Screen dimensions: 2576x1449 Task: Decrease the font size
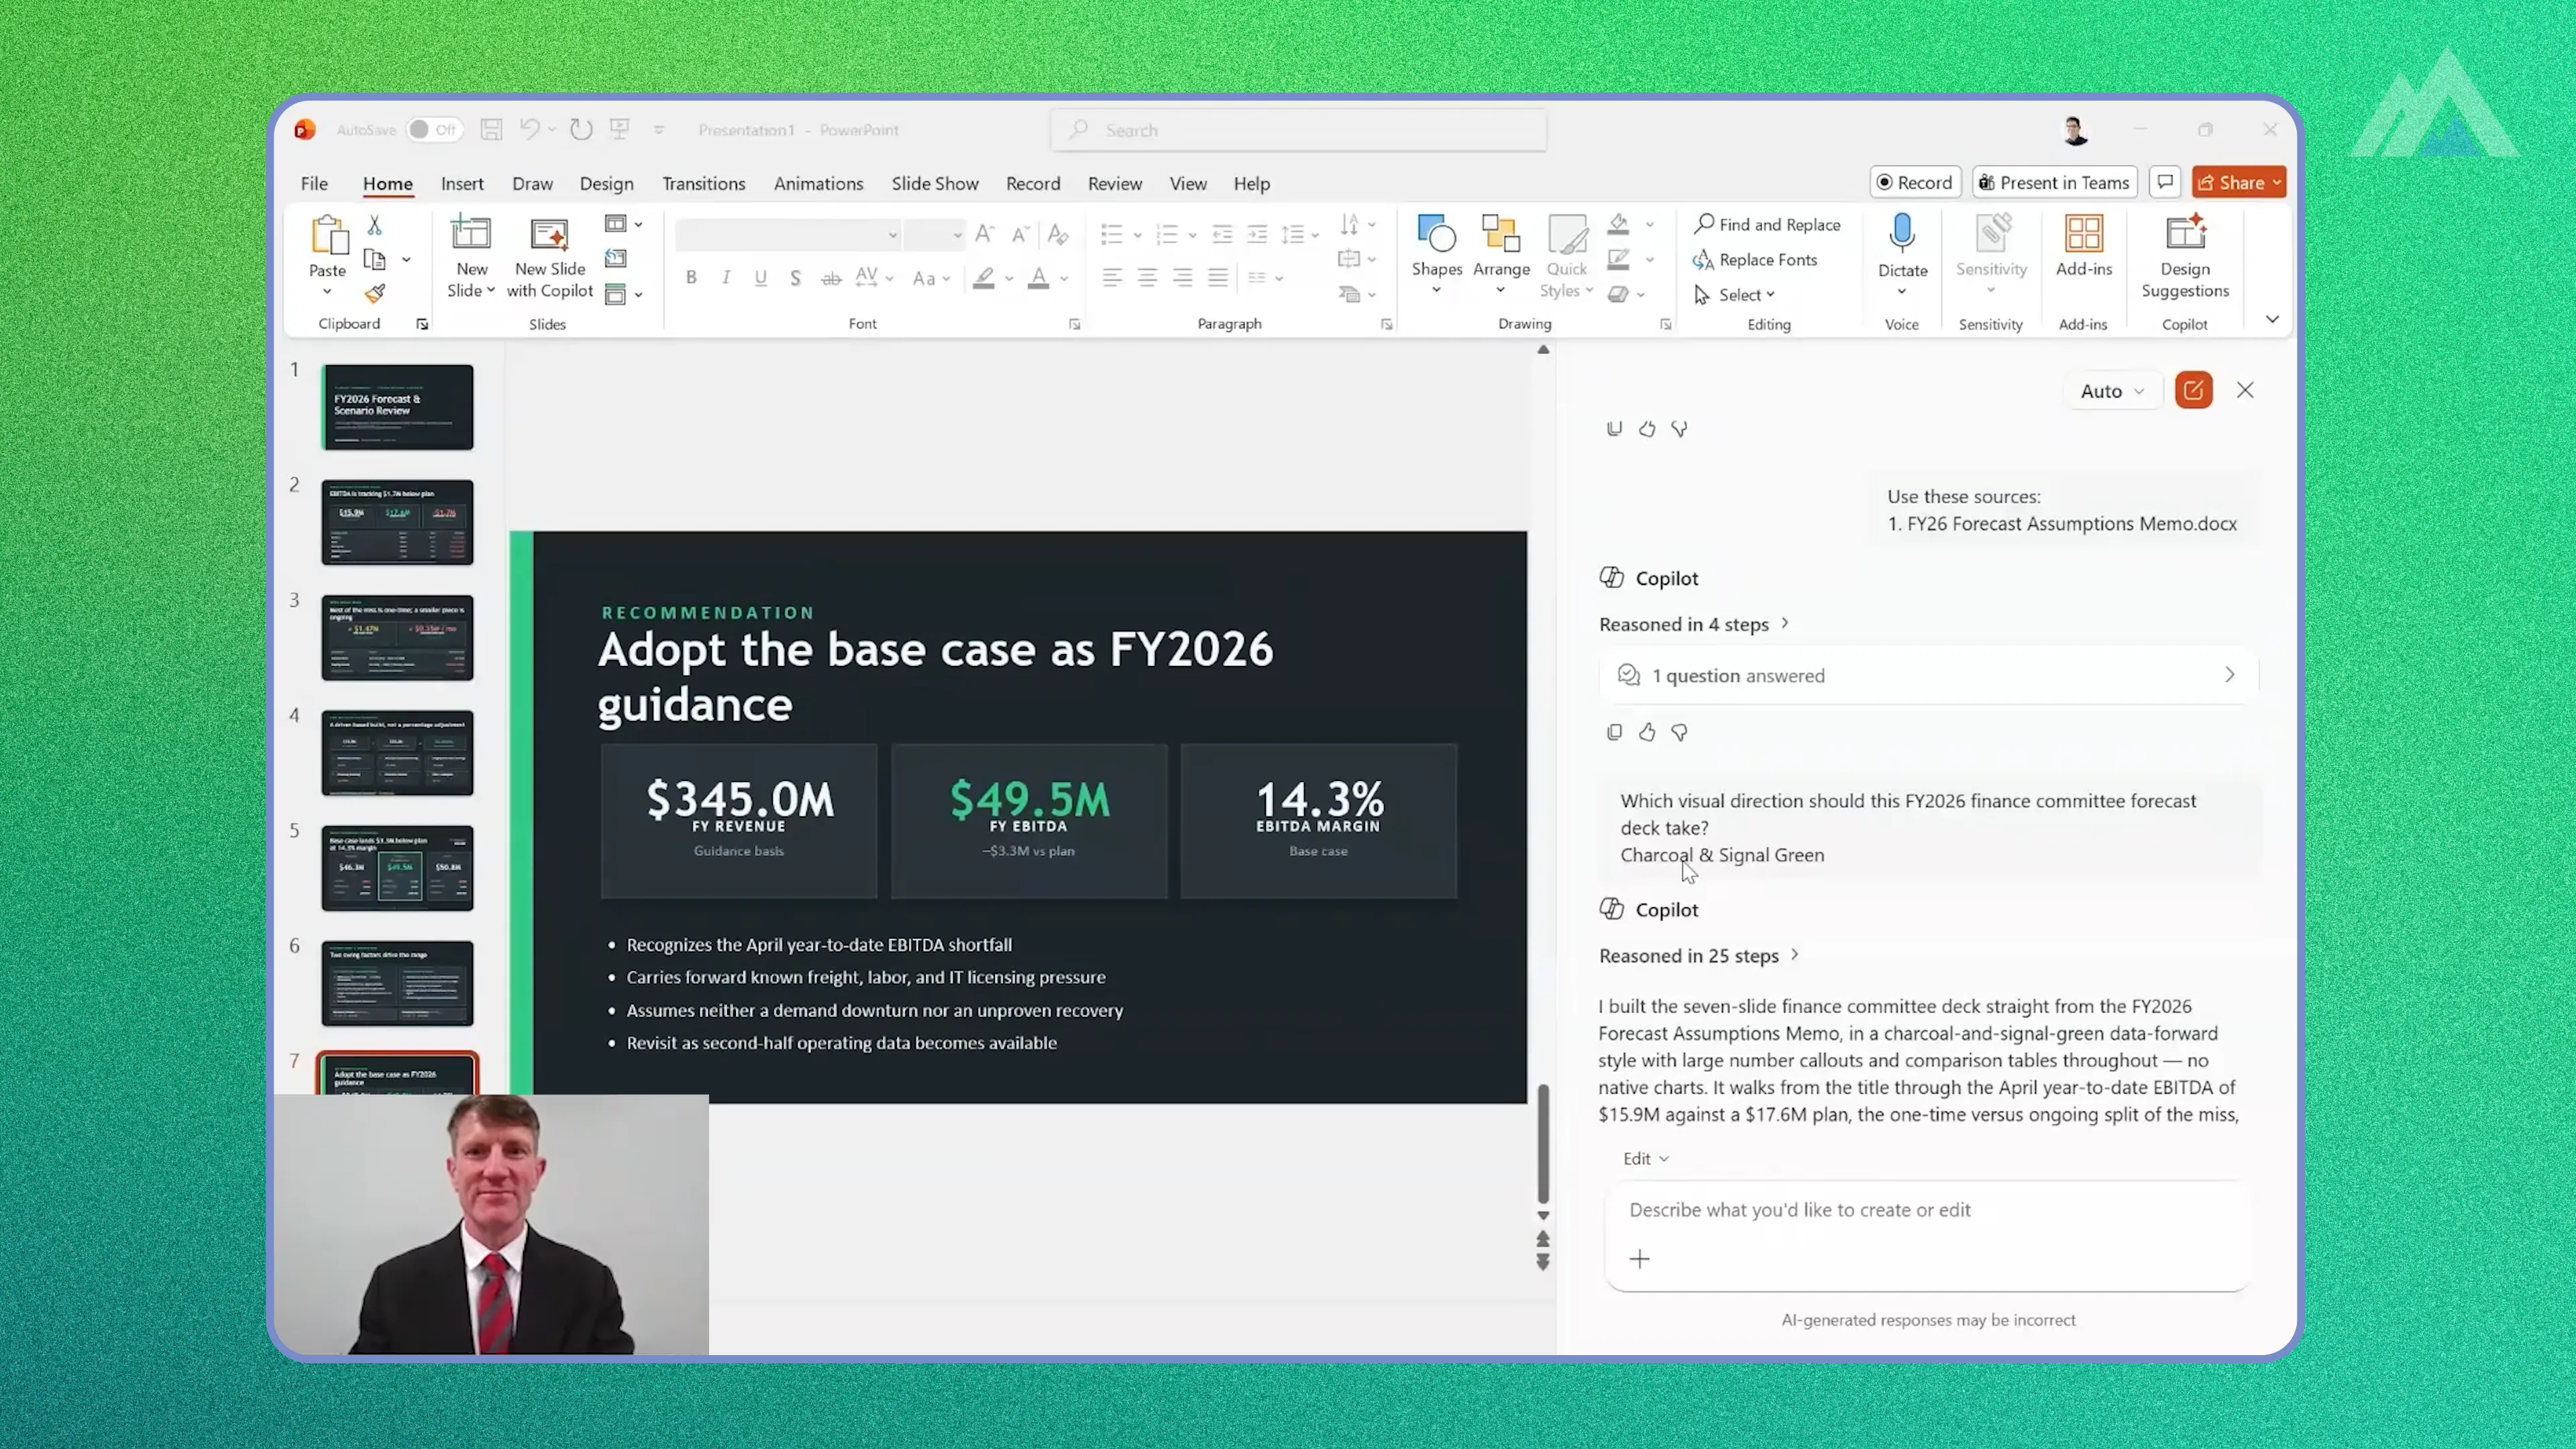(1020, 235)
